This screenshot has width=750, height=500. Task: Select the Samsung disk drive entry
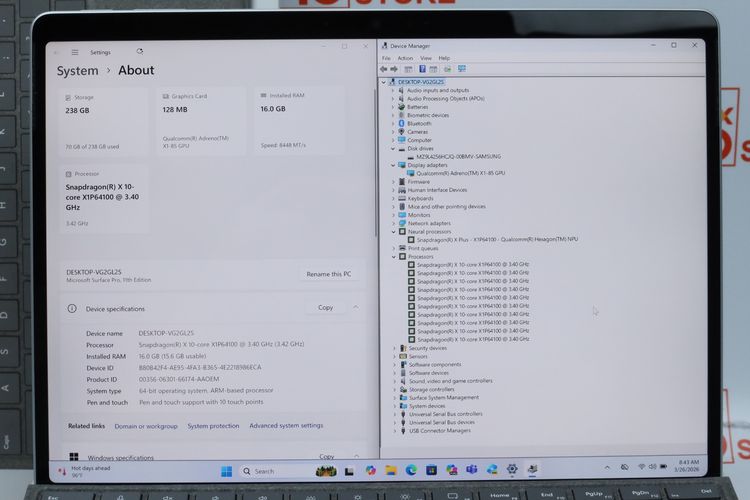click(458, 156)
